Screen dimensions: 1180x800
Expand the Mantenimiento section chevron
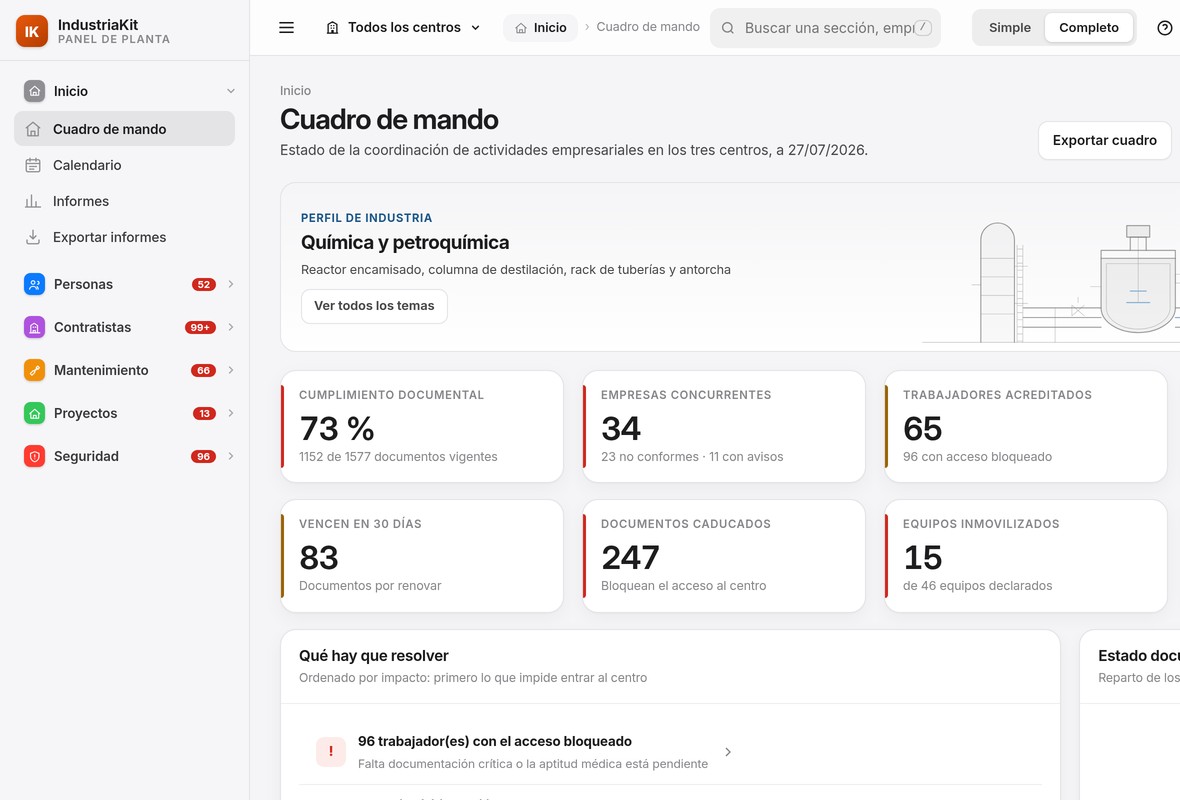point(231,370)
